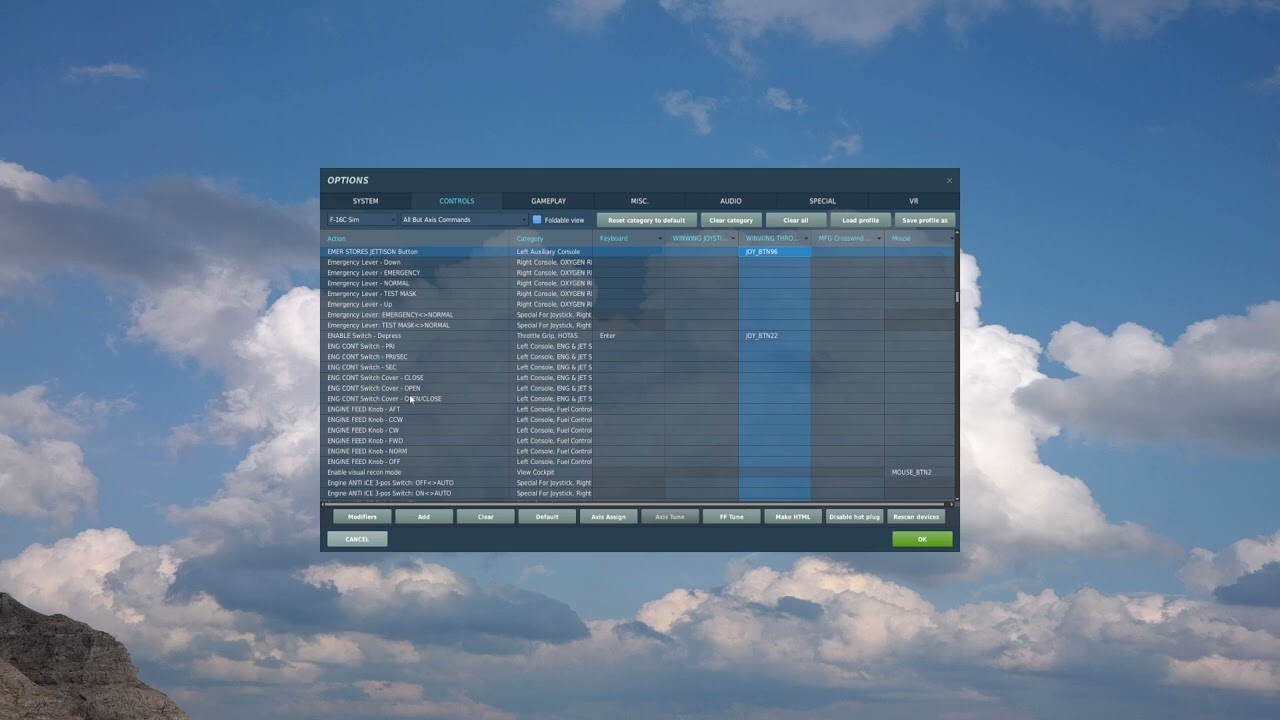Click the Axis Assign button
The image size is (1280, 720).
pos(608,517)
